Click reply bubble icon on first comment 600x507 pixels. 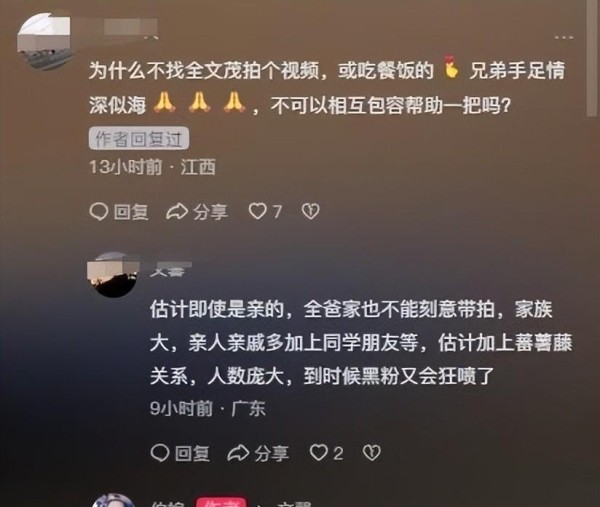99,212
